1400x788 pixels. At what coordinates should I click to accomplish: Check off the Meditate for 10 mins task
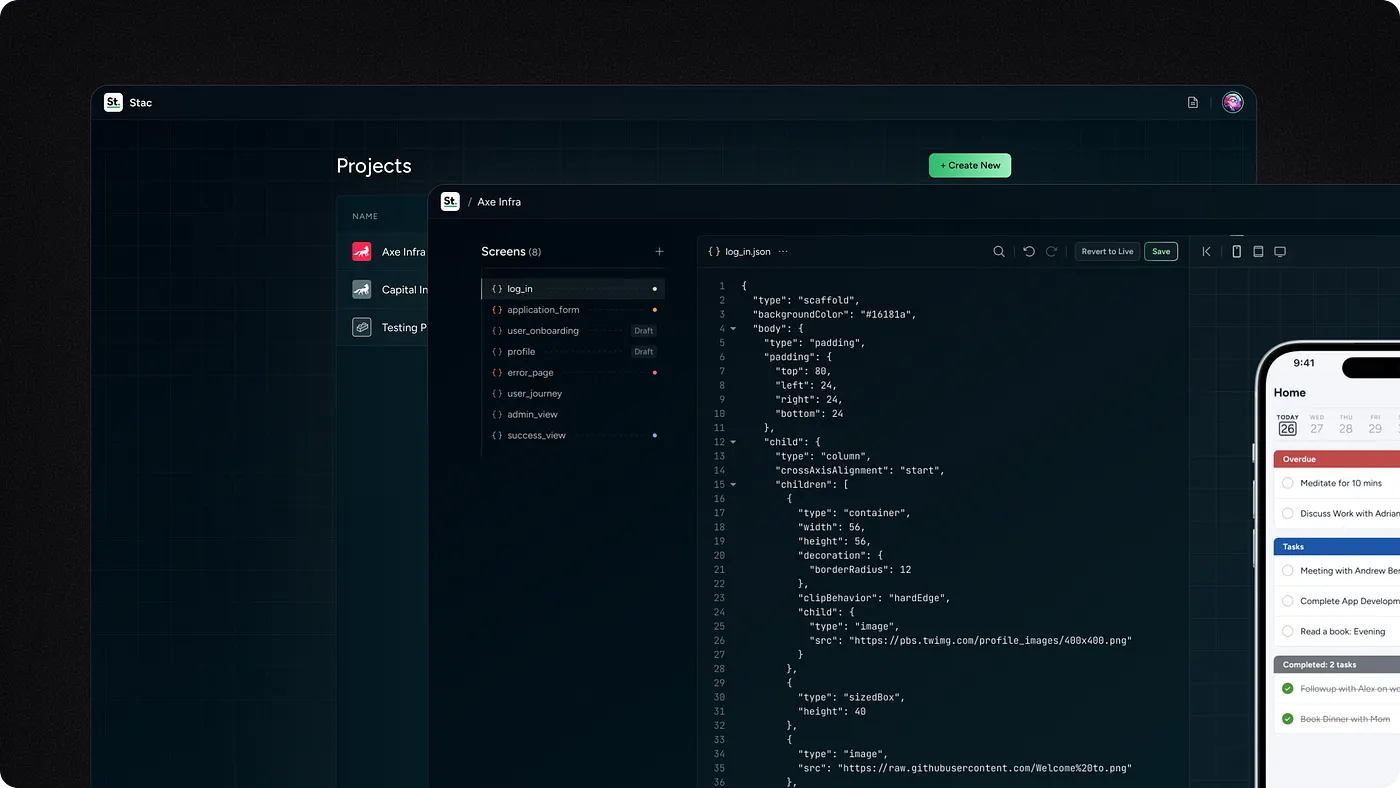click(x=1286, y=483)
